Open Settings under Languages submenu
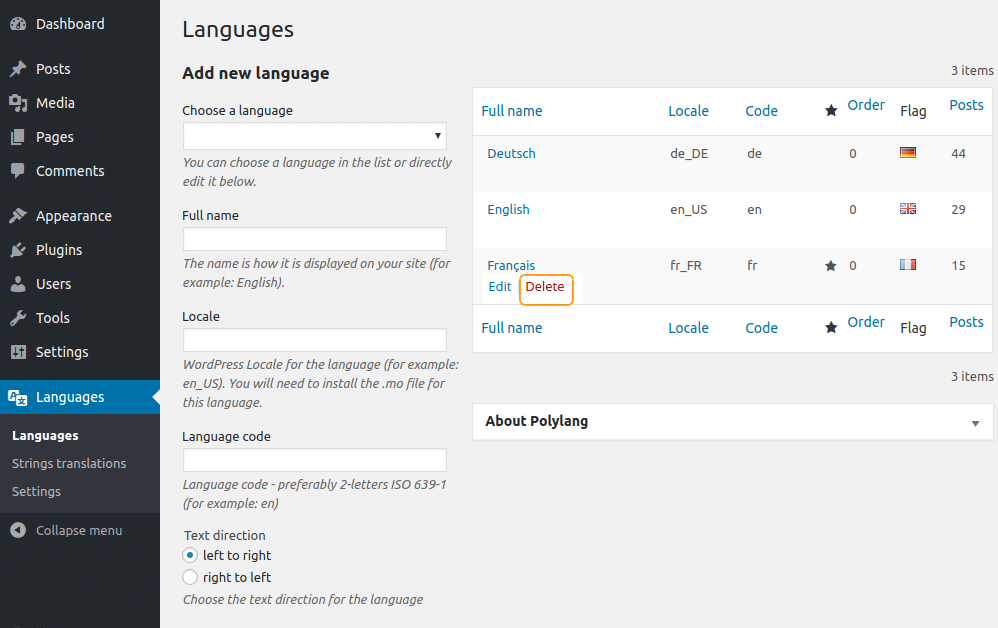998x628 pixels. 36,491
